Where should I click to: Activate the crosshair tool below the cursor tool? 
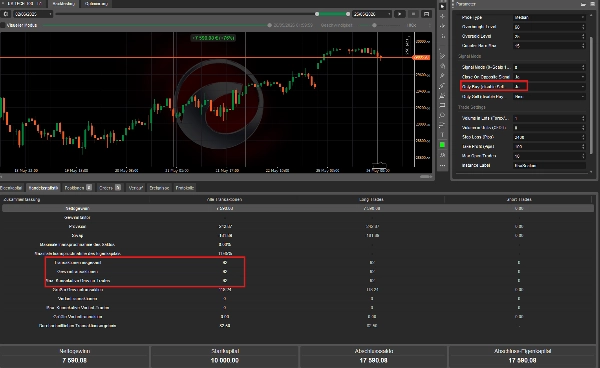point(442,16)
